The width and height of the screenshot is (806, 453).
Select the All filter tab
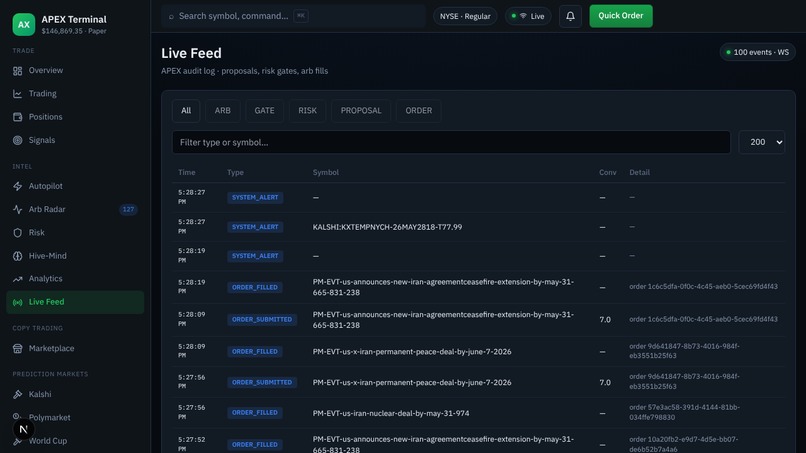click(186, 111)
